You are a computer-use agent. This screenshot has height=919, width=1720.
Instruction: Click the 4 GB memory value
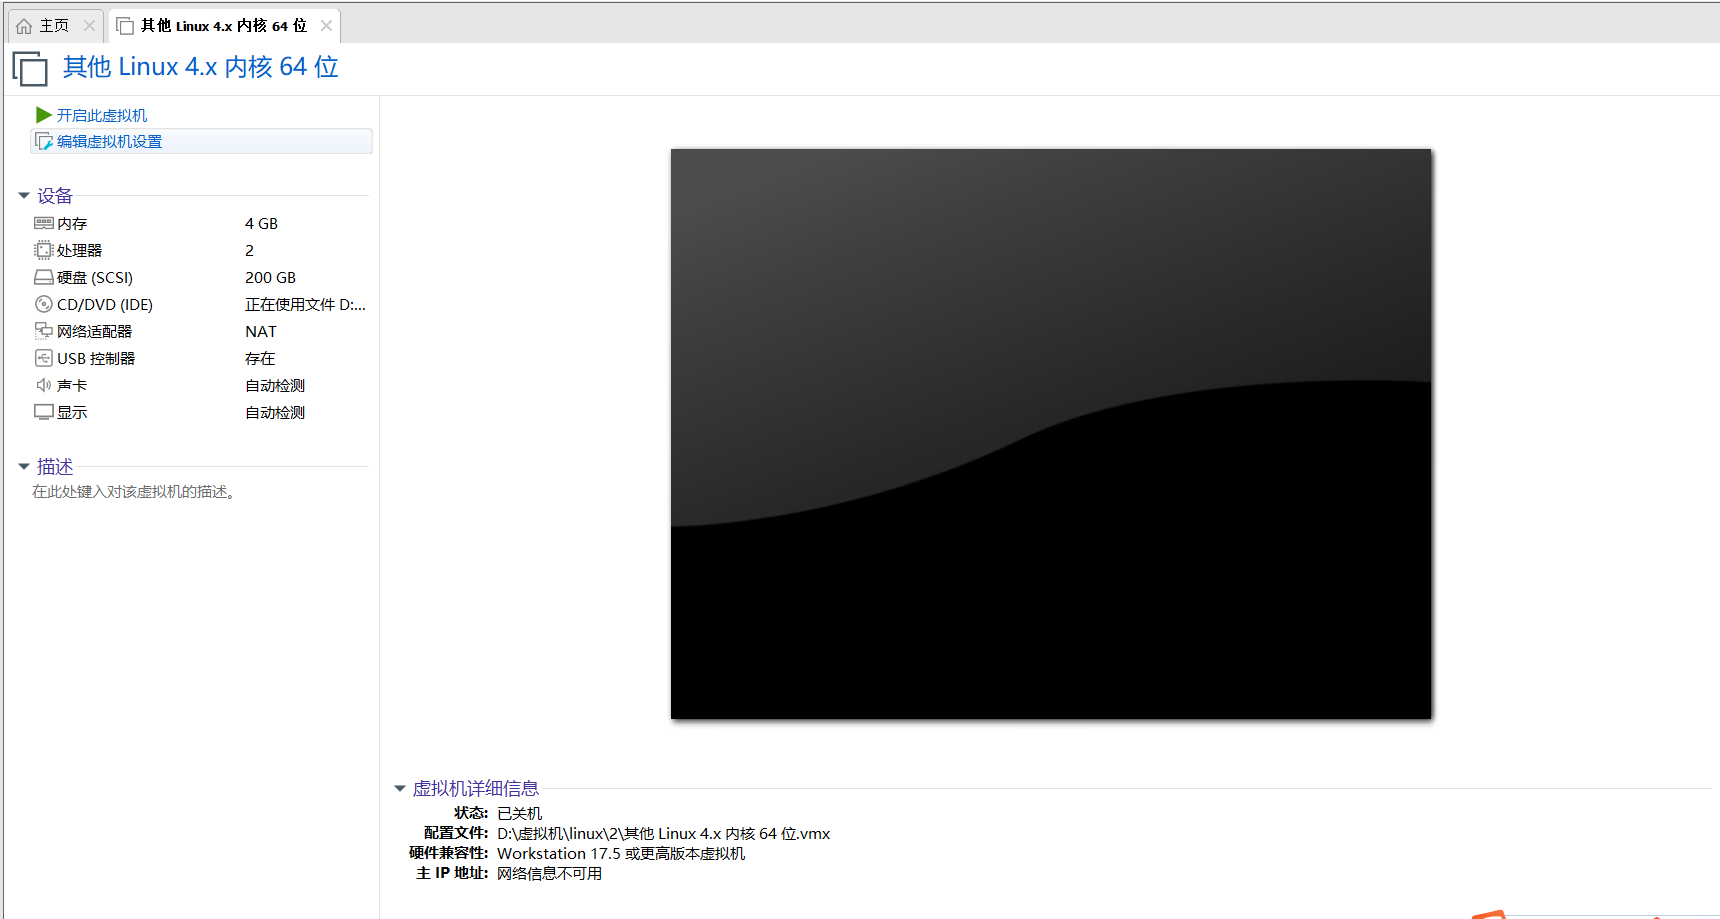[x=261, y=224]
